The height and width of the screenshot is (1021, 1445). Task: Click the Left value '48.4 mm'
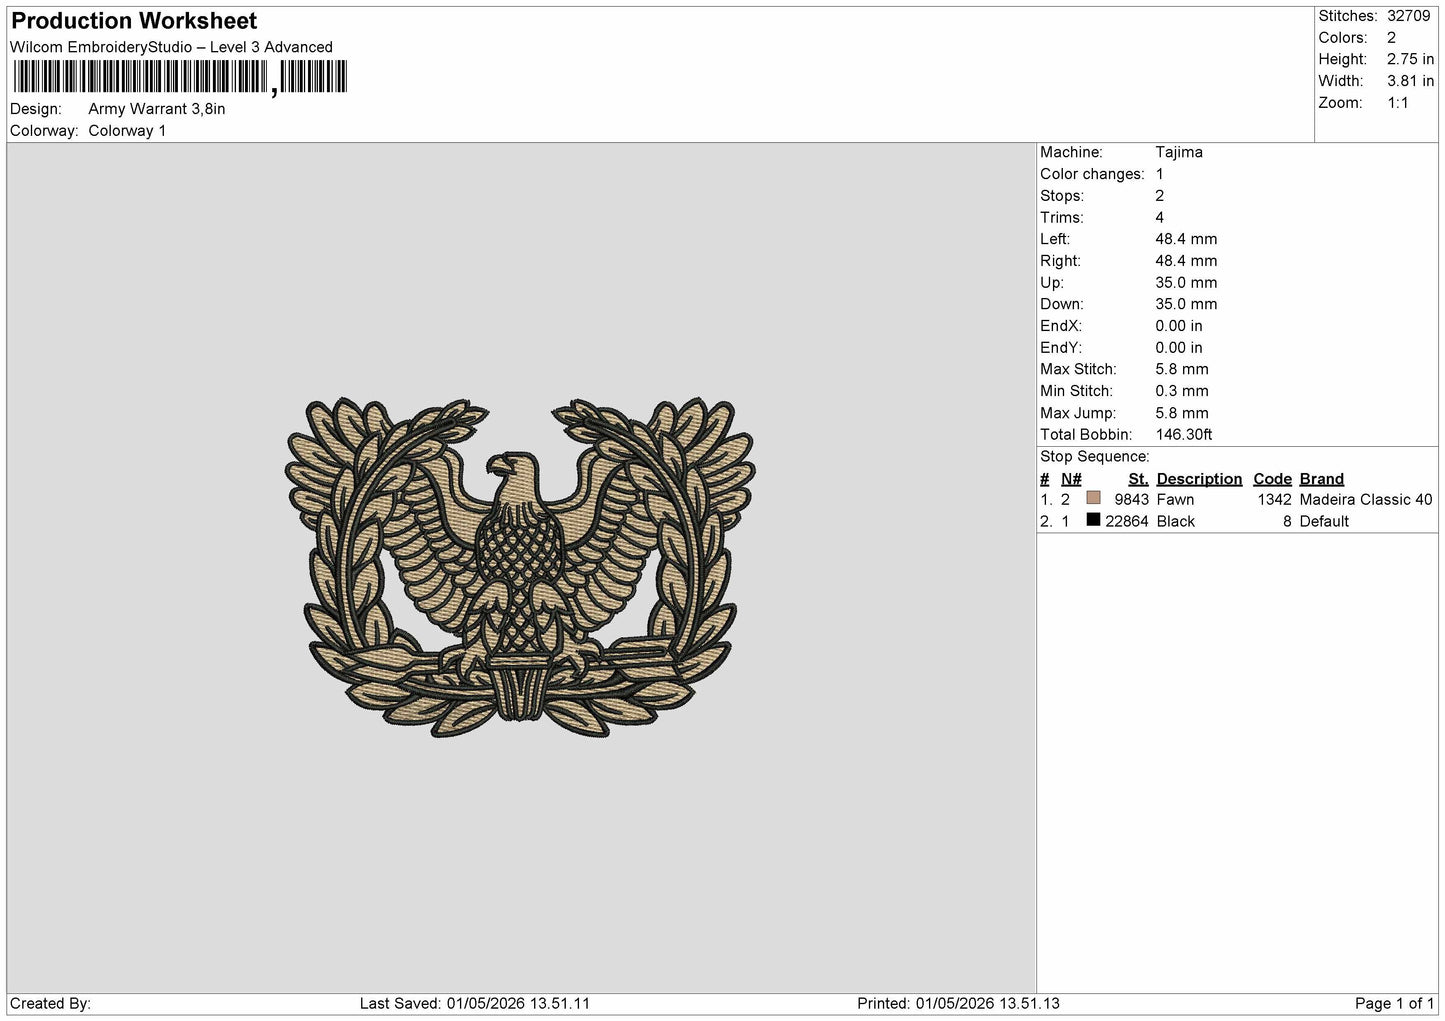point(1186,239)
